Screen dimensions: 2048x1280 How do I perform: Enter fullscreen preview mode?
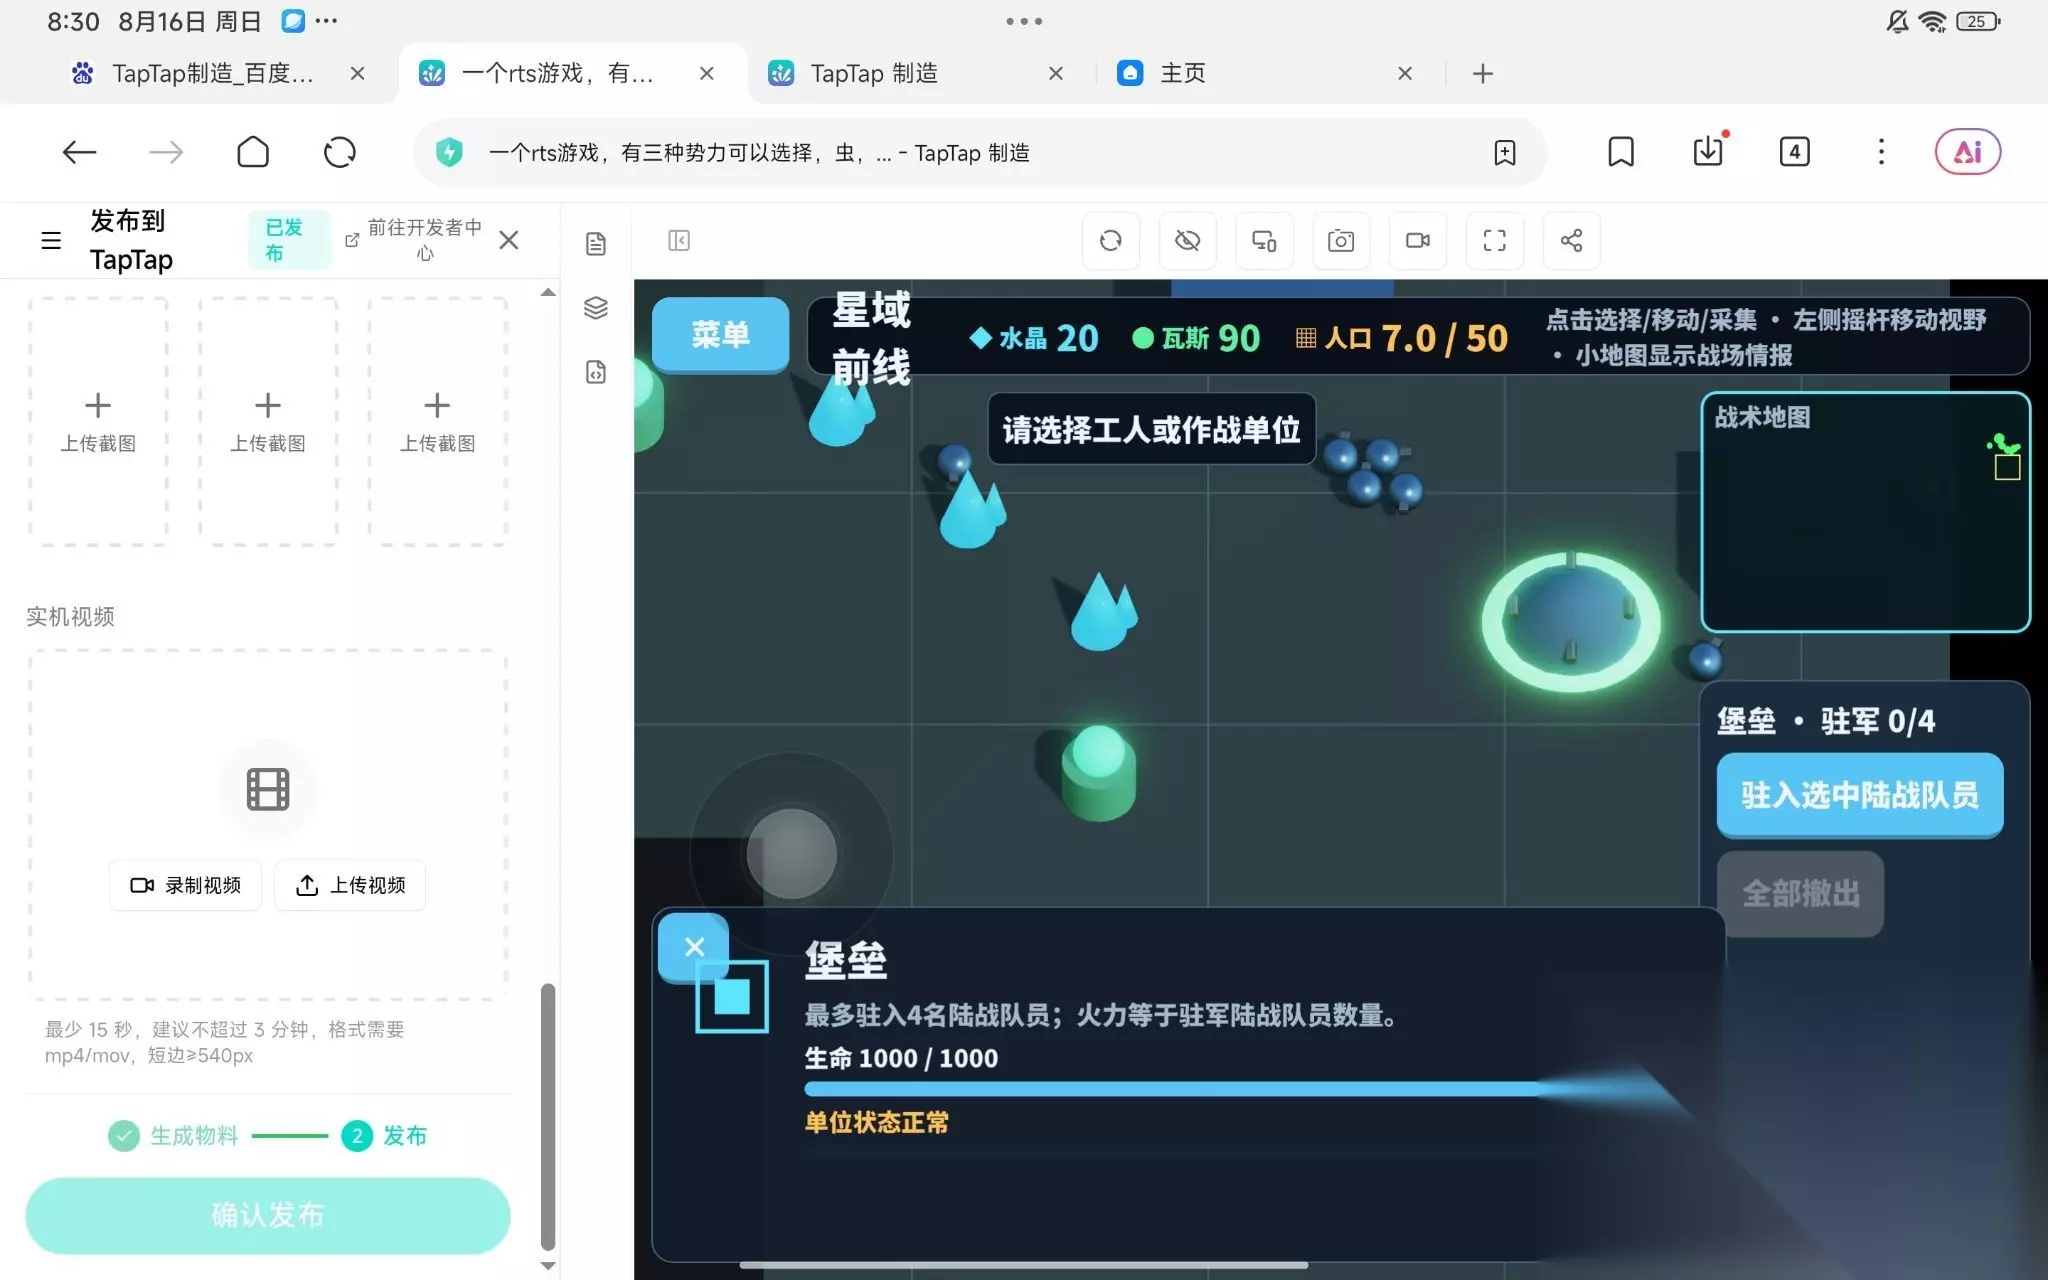[1494, 241]
